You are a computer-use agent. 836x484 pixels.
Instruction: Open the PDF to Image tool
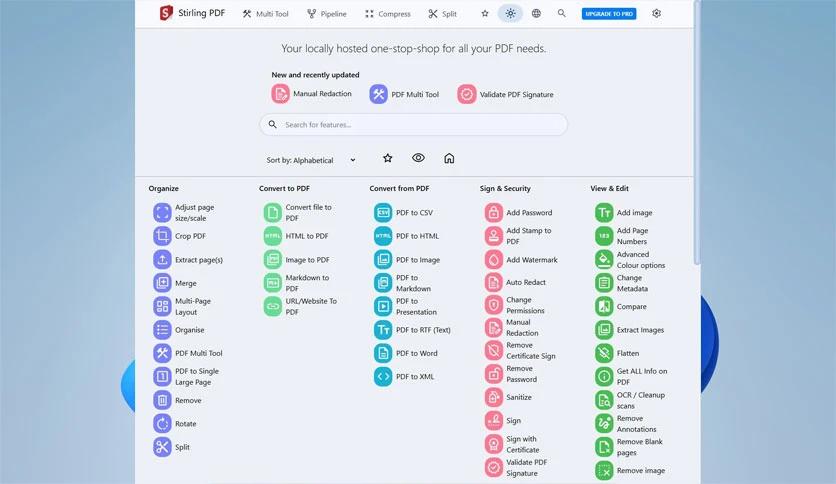[x=407, y=260]
